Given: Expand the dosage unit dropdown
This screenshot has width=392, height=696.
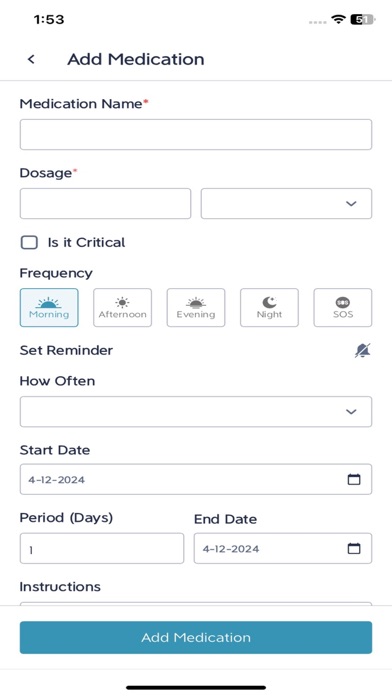Looking at the screenshot, I should pos(286,204).
